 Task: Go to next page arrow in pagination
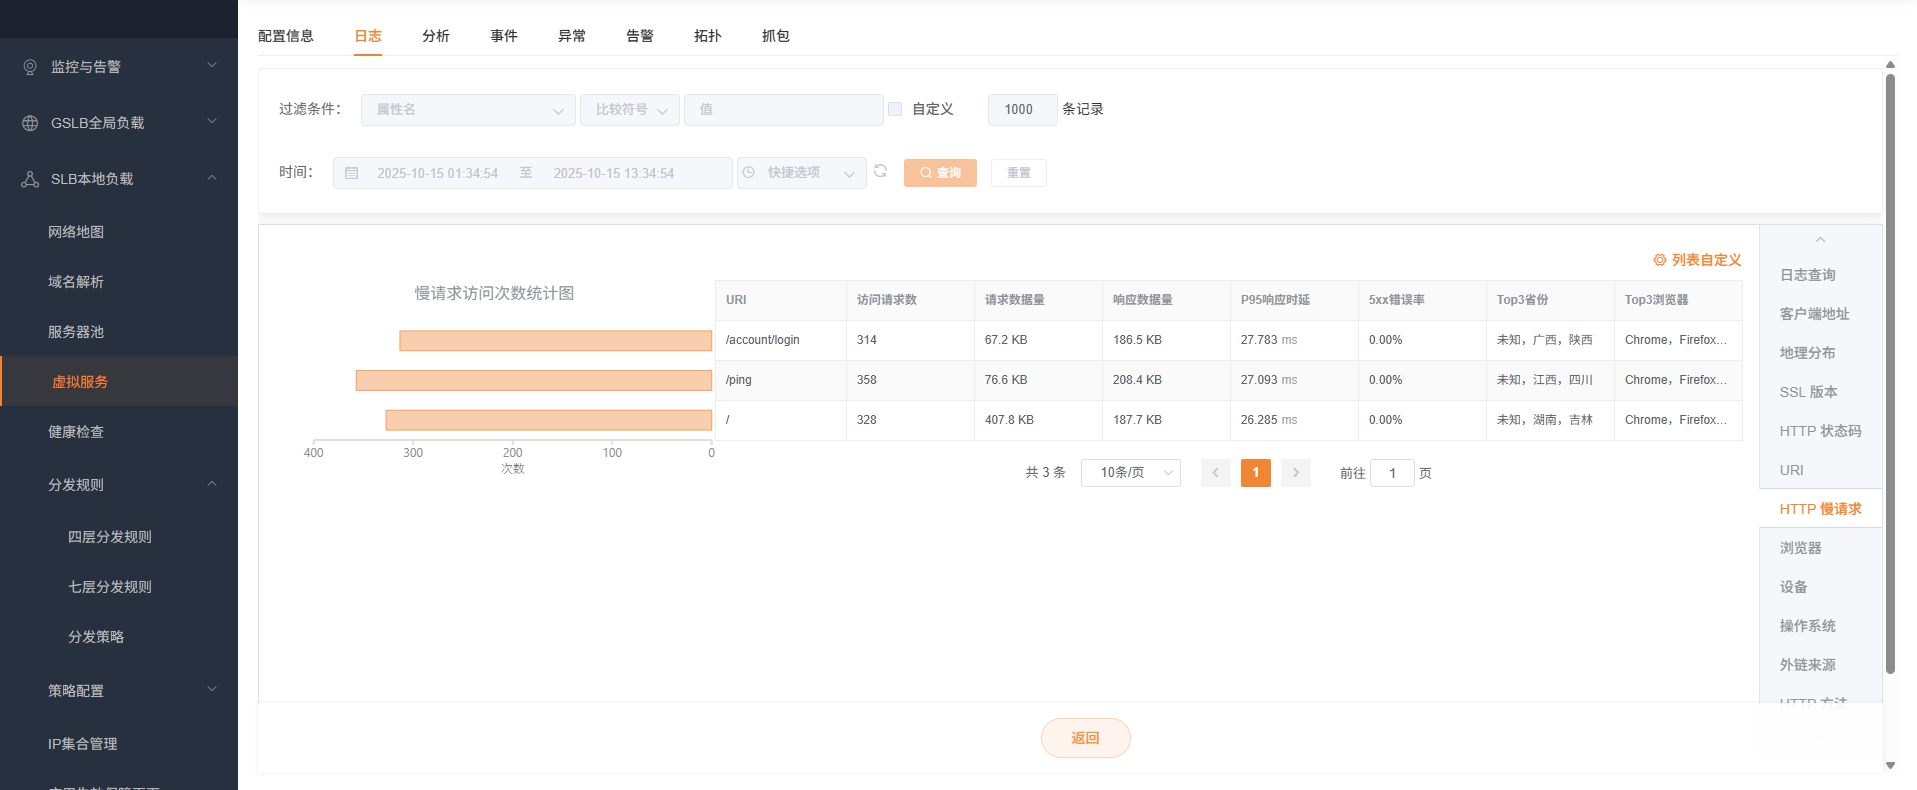pos(1295,473)
